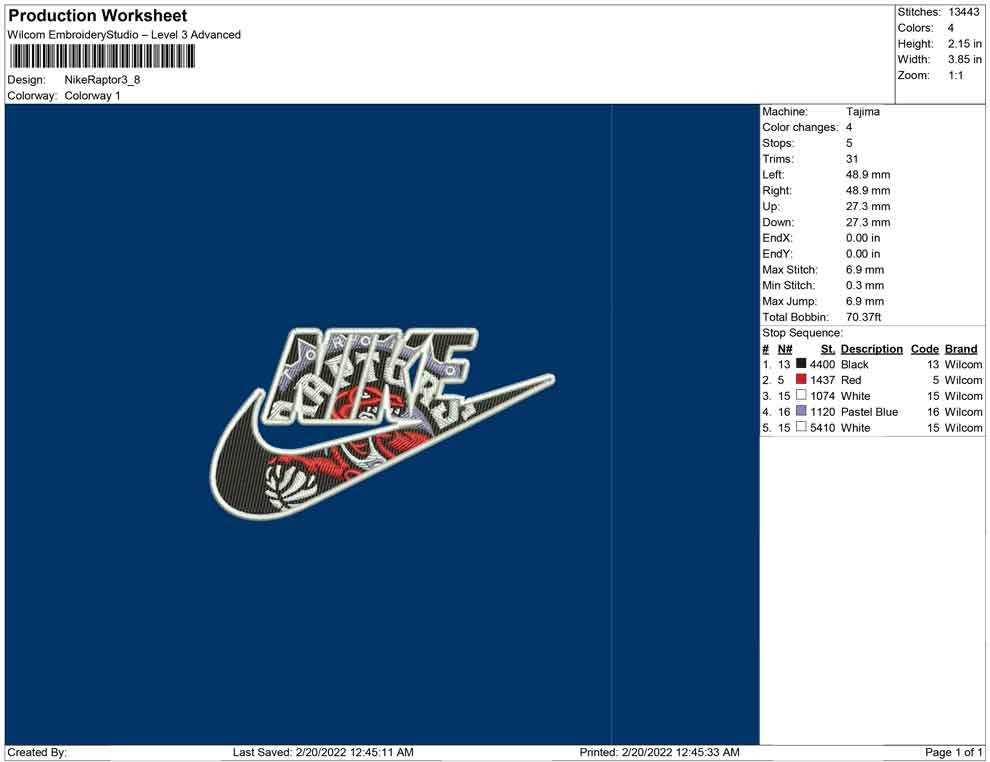Click the zoom value '1:1'
This screenshot has width=990, height=762.
(956, 75)
